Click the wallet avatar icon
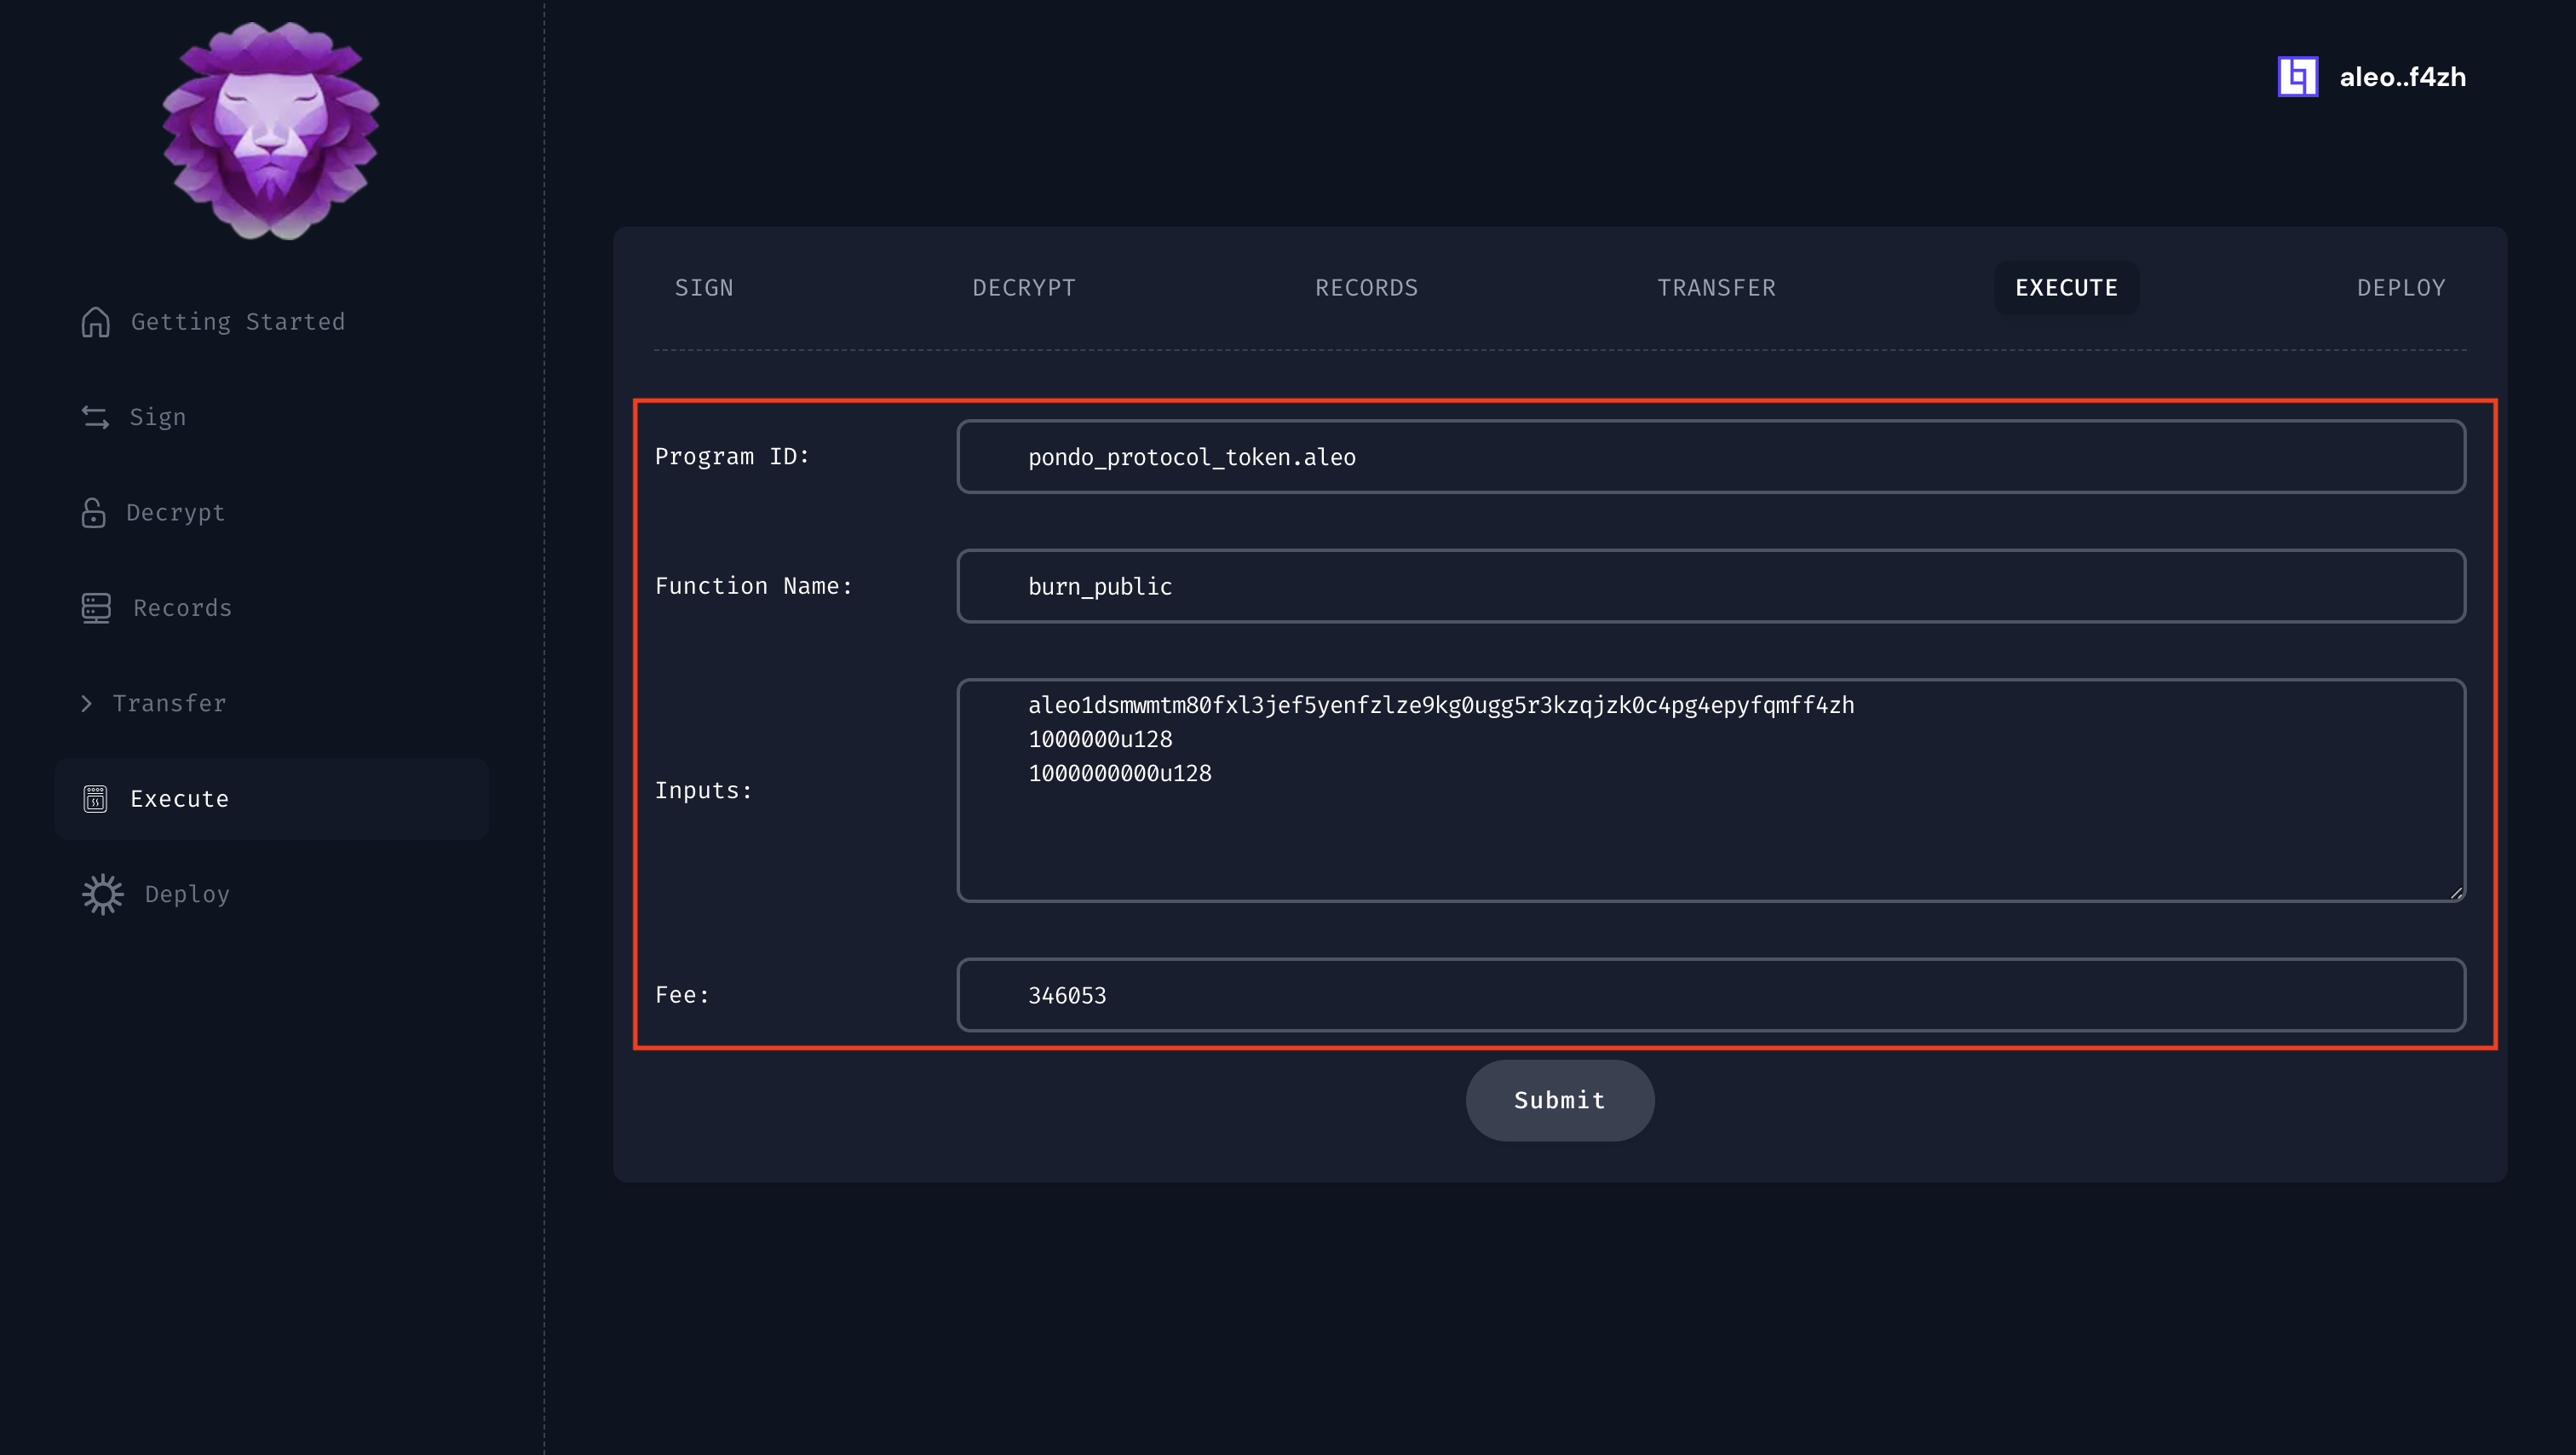Viewport: 2576px width, 1455px height. (x=2298, y=77)
